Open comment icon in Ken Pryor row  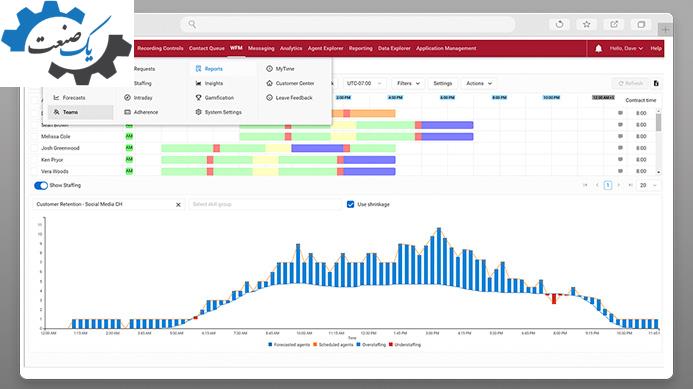tap(620, 160)
